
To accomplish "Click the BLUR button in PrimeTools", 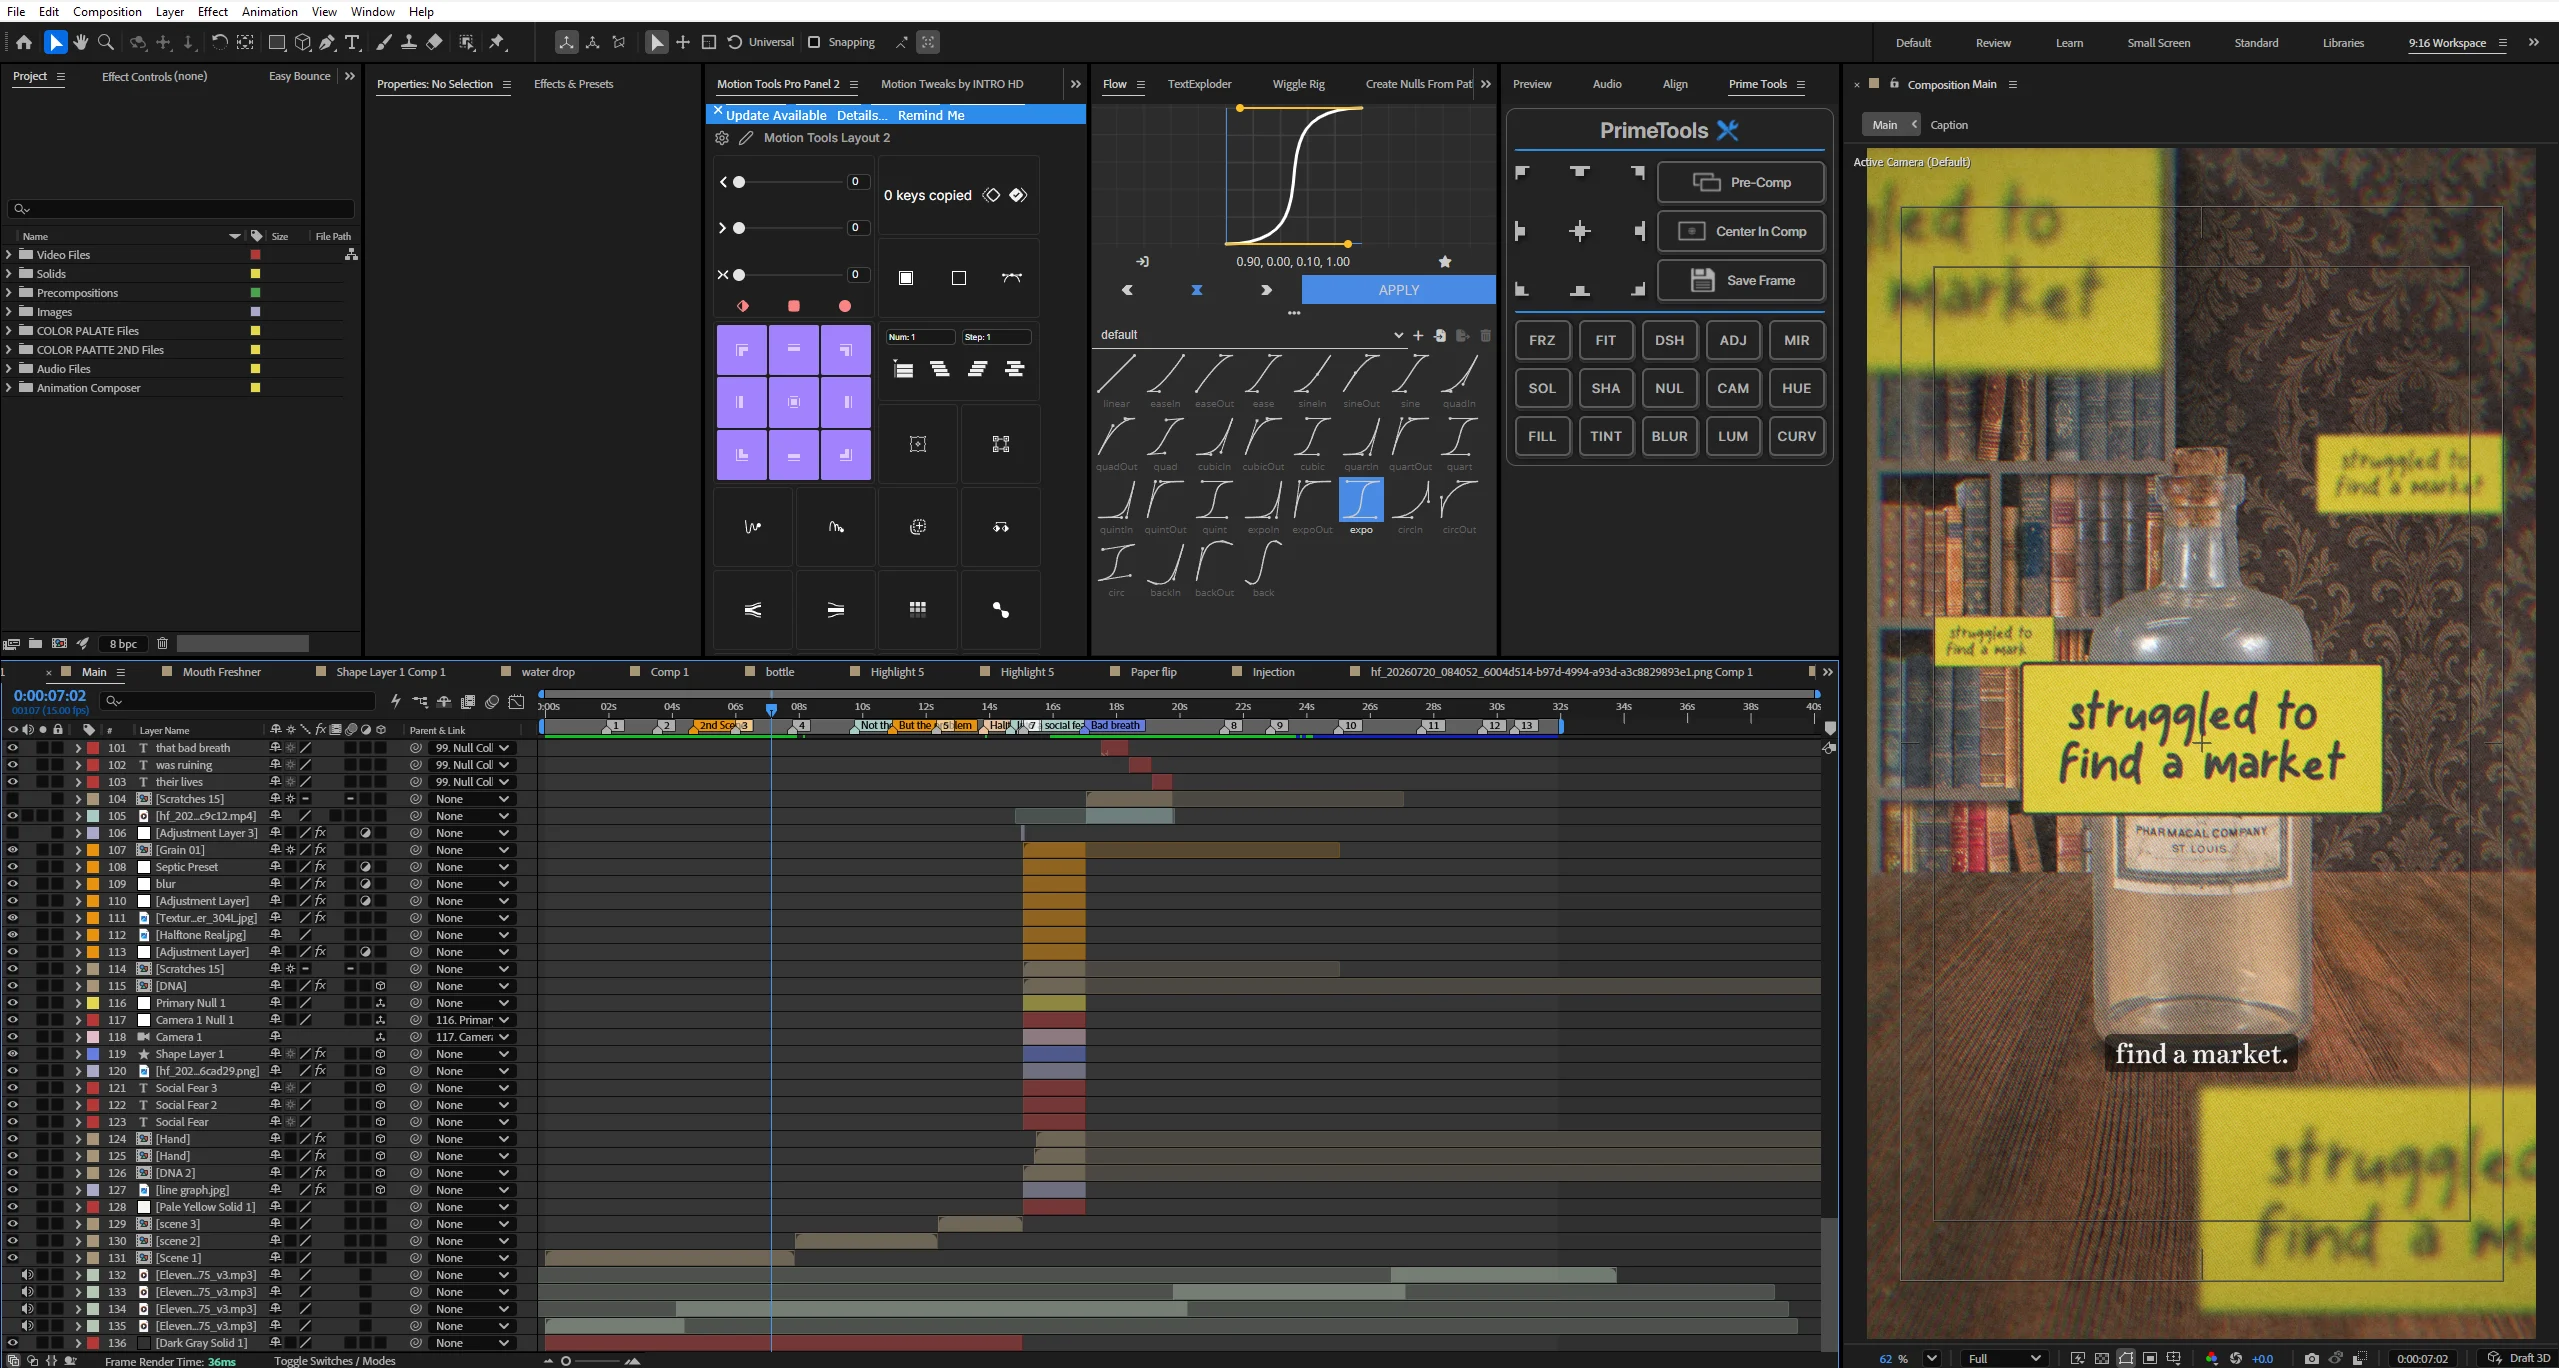I will pyautogui.click(x=1669, y=436).
